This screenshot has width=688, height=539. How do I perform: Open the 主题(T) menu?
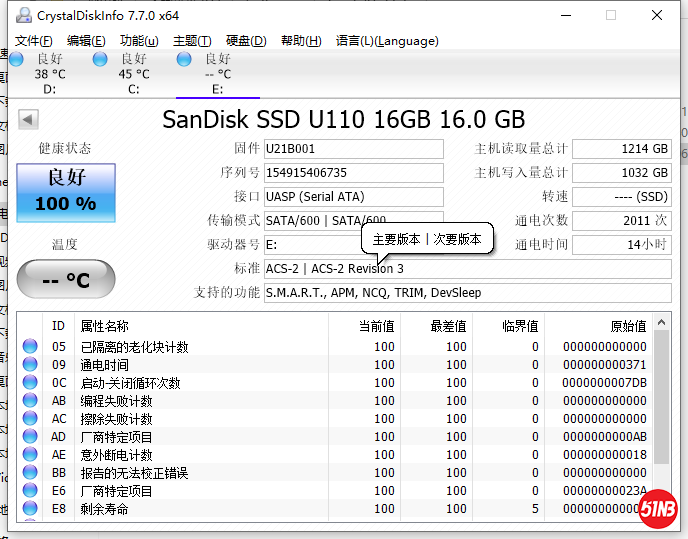192,41
